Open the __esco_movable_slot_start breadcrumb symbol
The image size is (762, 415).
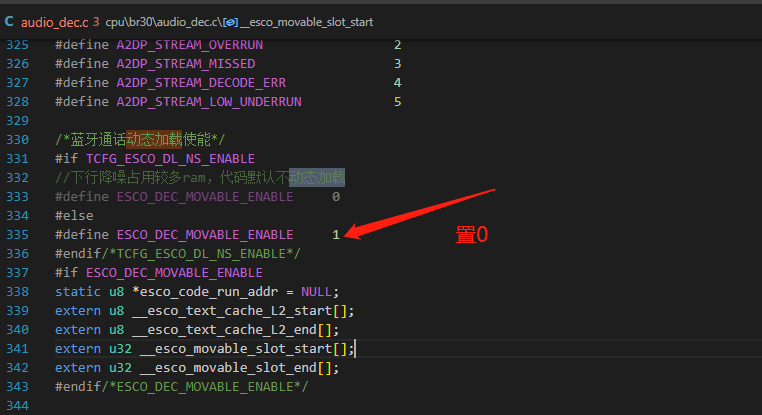point(306,22)
